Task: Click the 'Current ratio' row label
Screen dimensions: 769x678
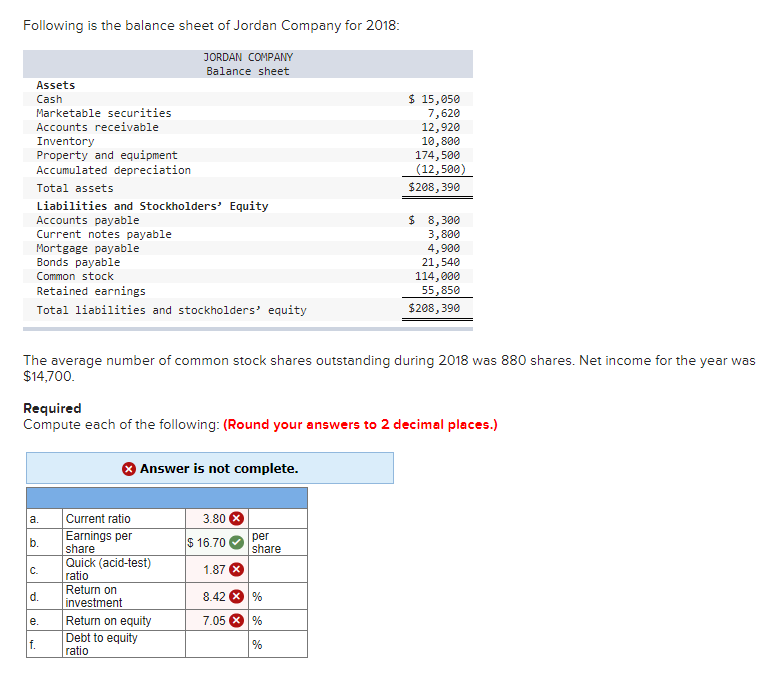Action: click(98, 519)
